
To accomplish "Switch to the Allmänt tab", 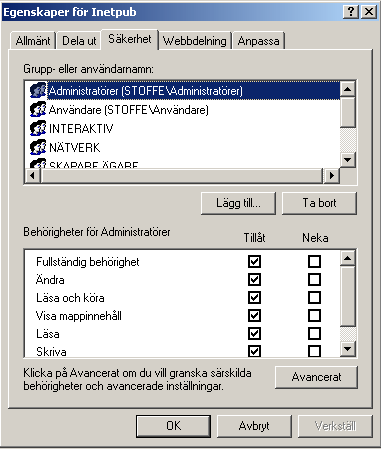I will point(33,41).
